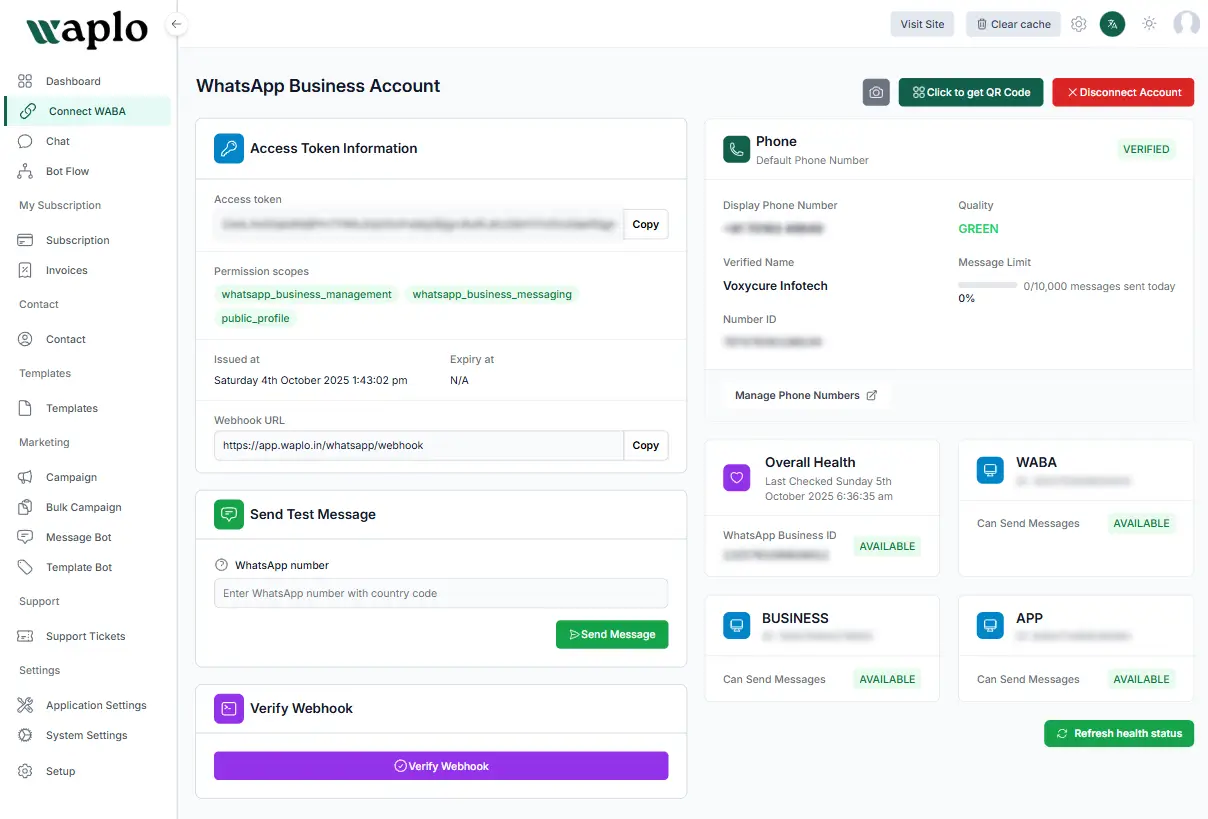Click to get QR Code

pyautogui.click(x=970, y=92)
